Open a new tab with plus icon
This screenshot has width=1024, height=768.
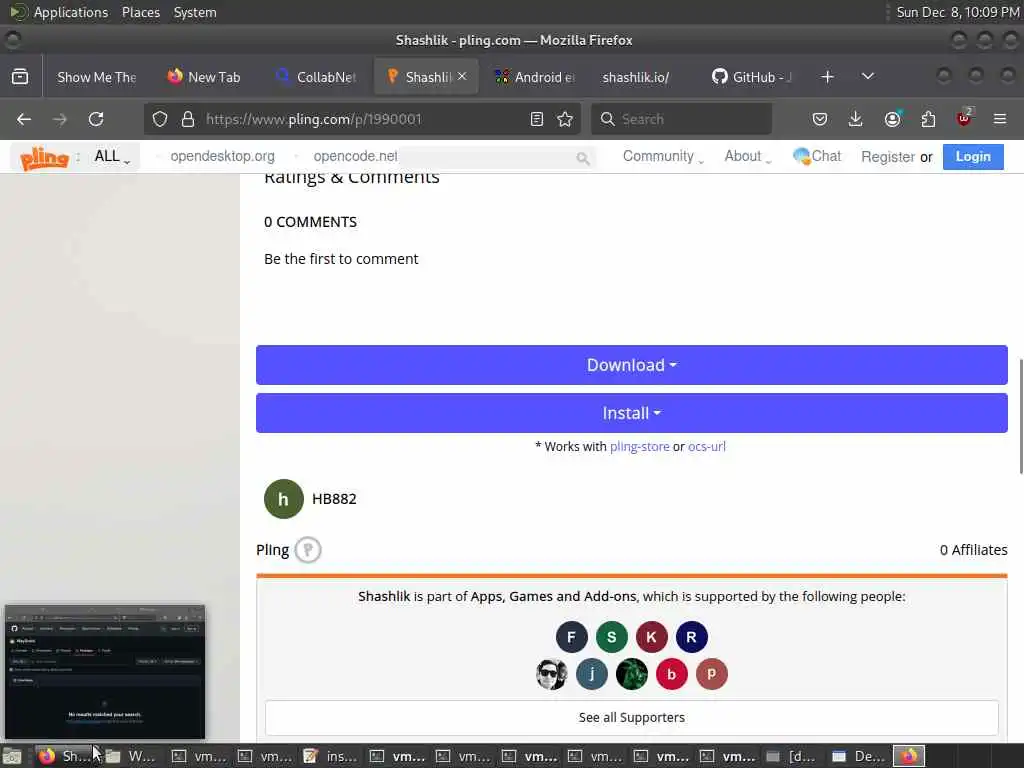click(827, 76)
